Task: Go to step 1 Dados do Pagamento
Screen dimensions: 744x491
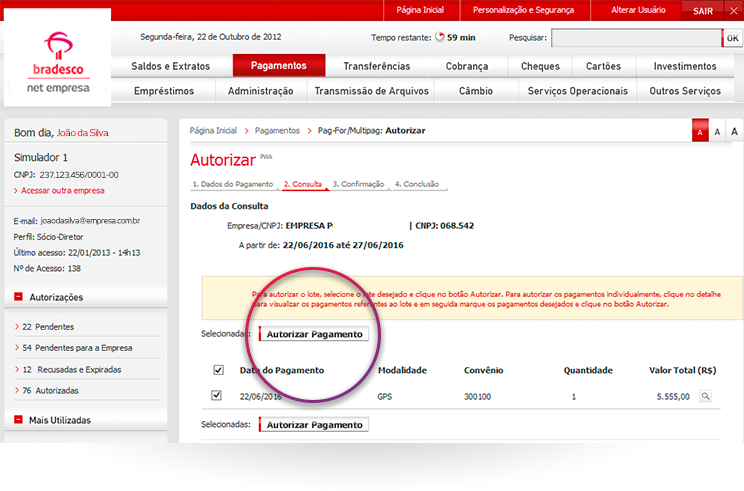Action: click(x=232, y=184)
